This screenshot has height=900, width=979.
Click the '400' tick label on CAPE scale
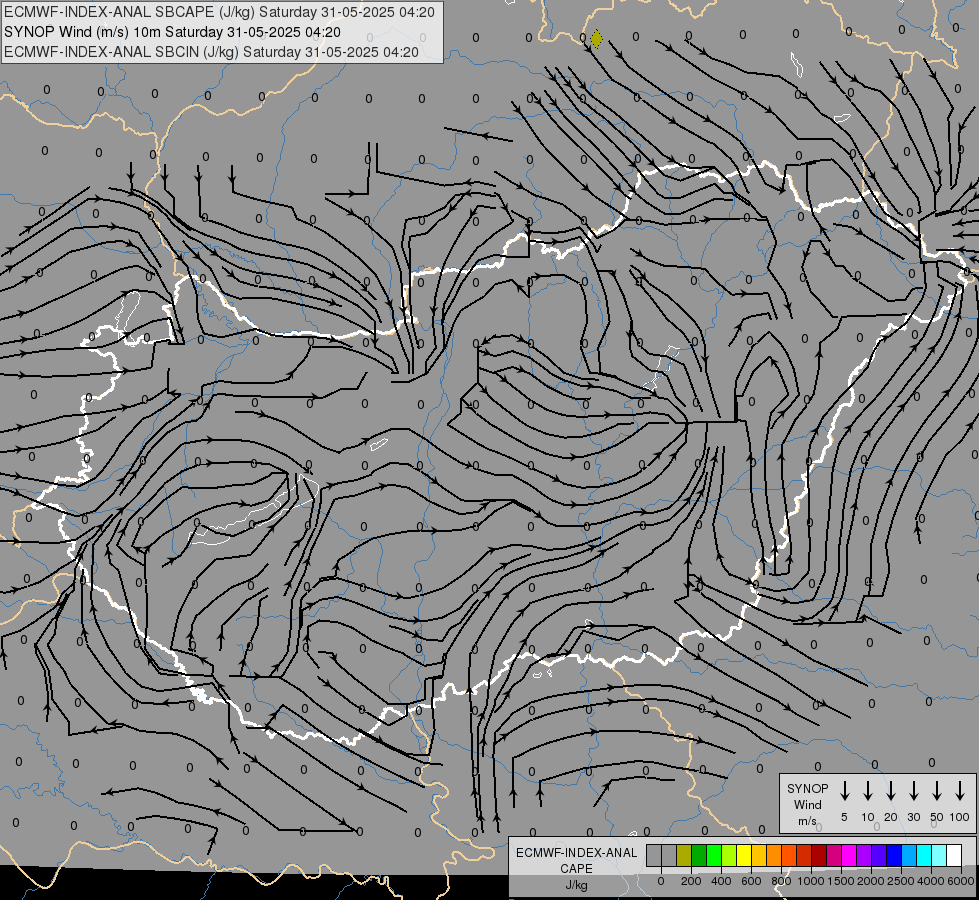pyautogui.click(x=721, y=881)
